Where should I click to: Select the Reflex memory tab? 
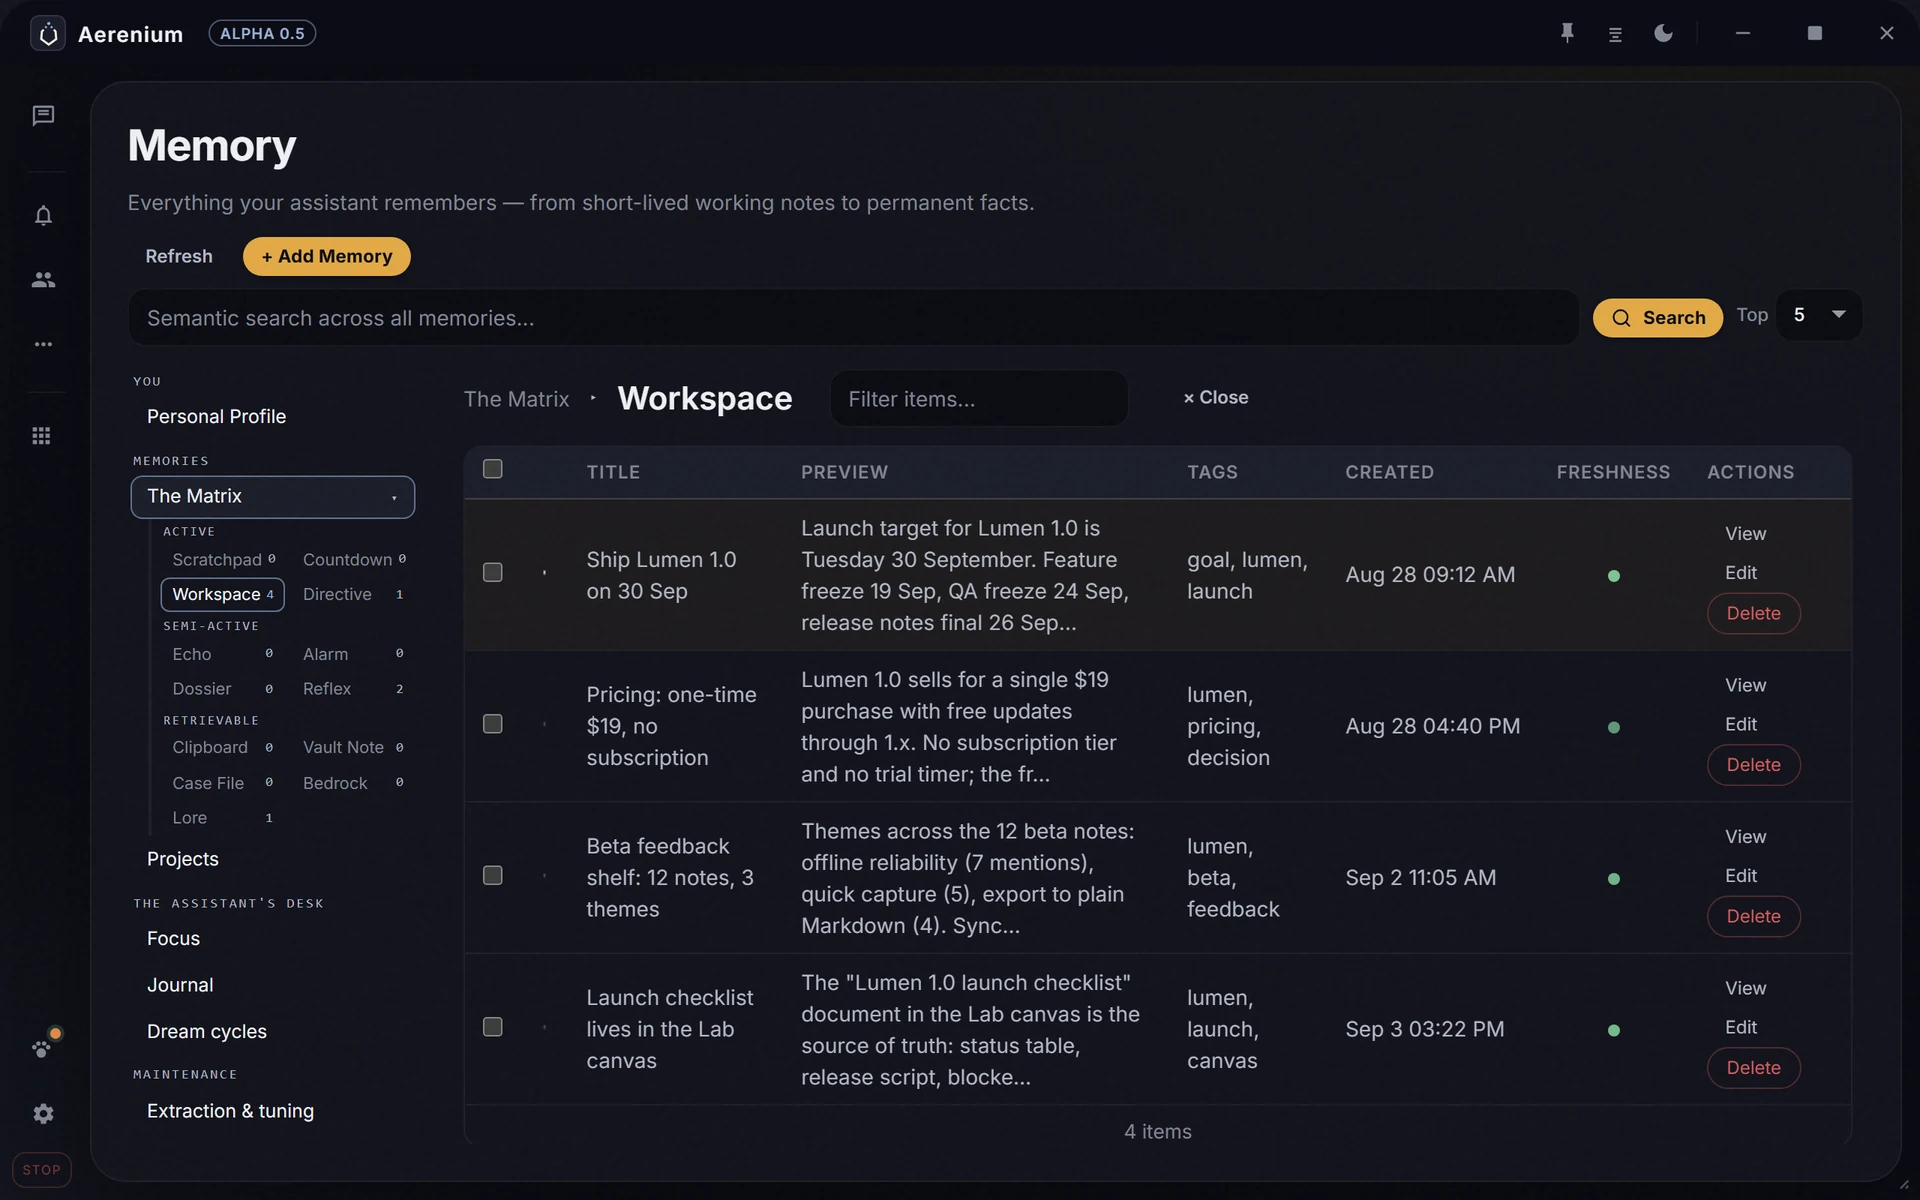click(x=354, y=689)
